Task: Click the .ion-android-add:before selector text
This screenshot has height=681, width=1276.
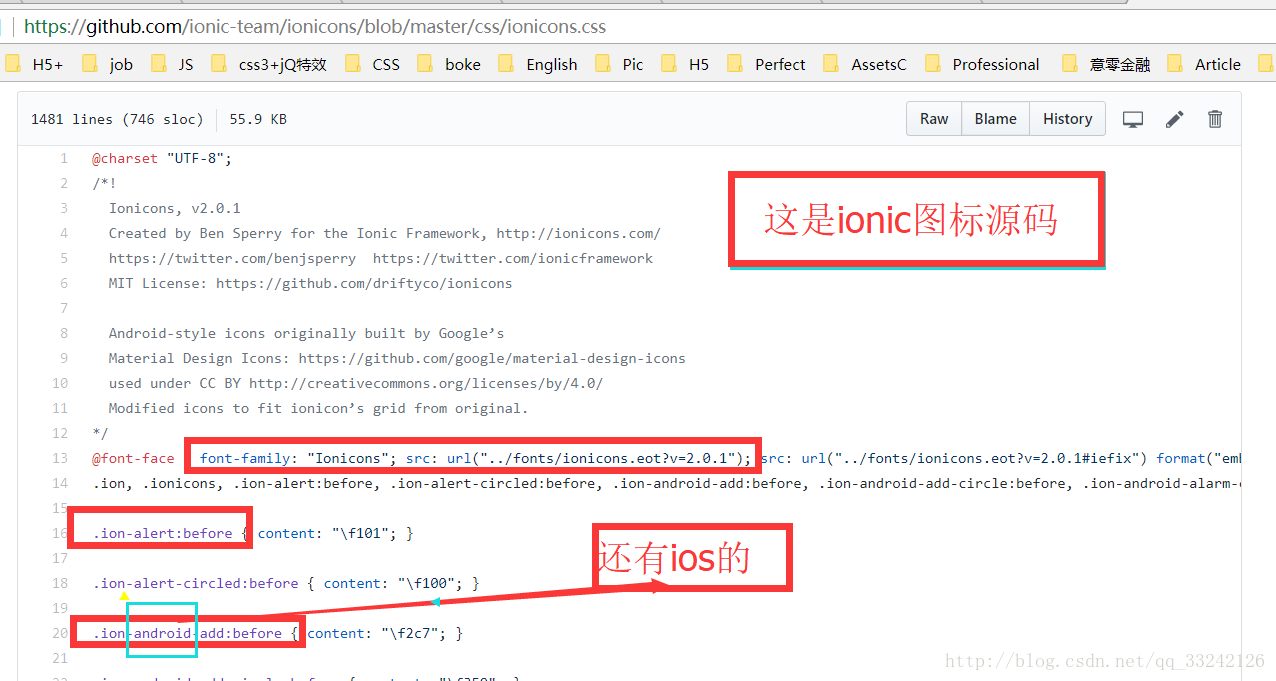Action: (187, 633)
